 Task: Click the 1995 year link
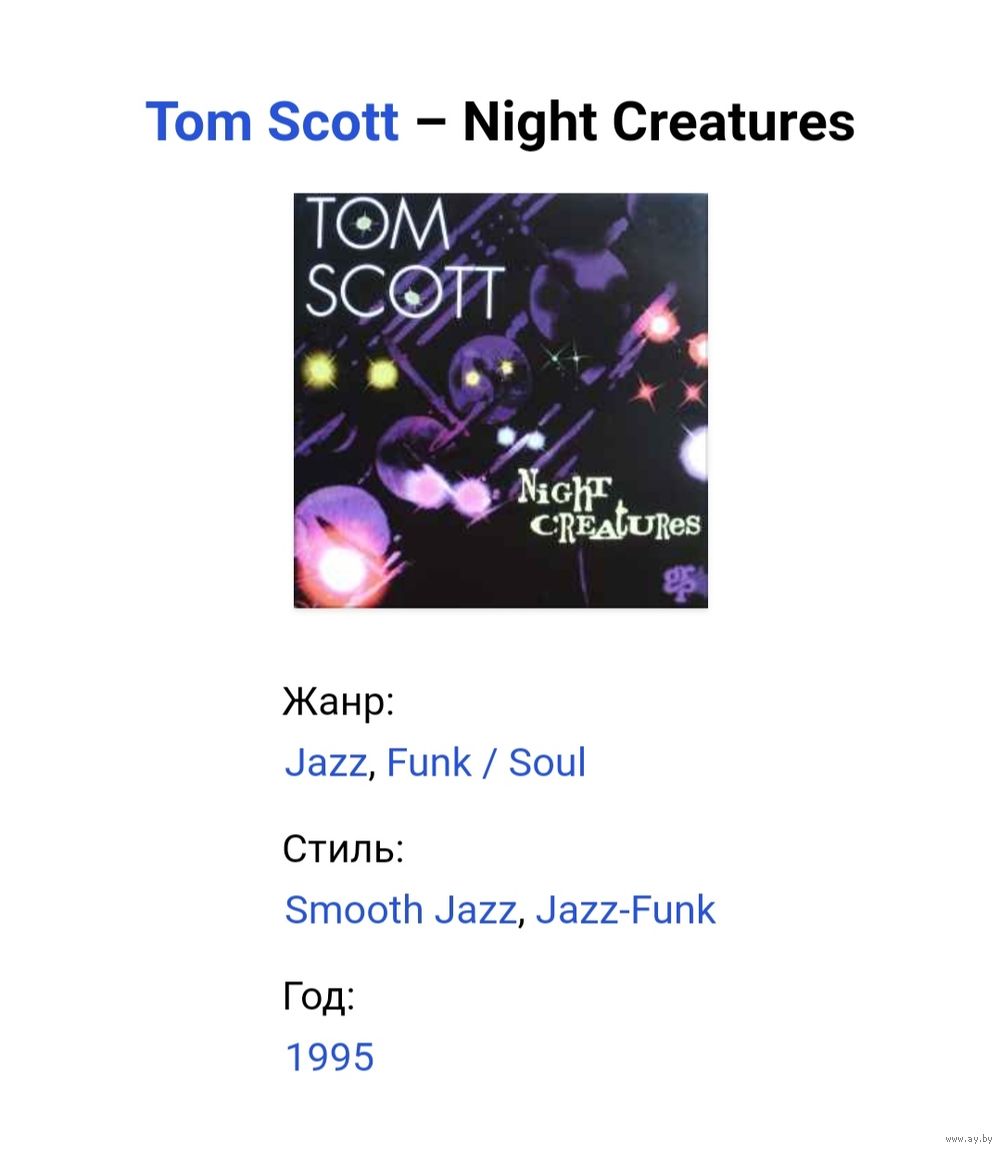[329, 1057]
